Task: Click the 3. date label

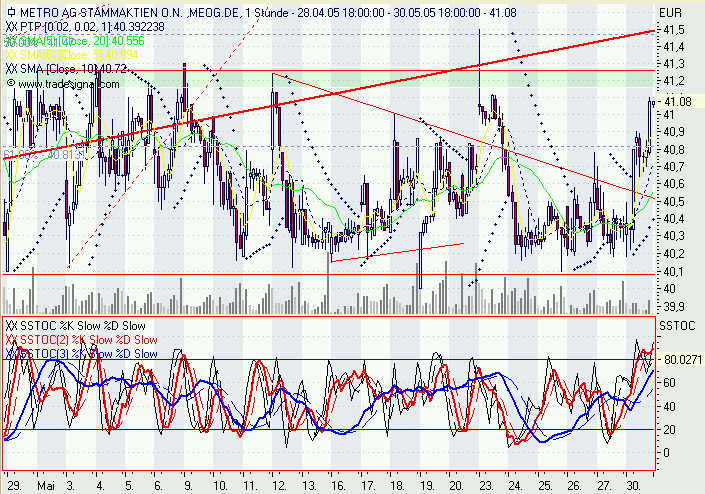Action: [x=71, y=486]
